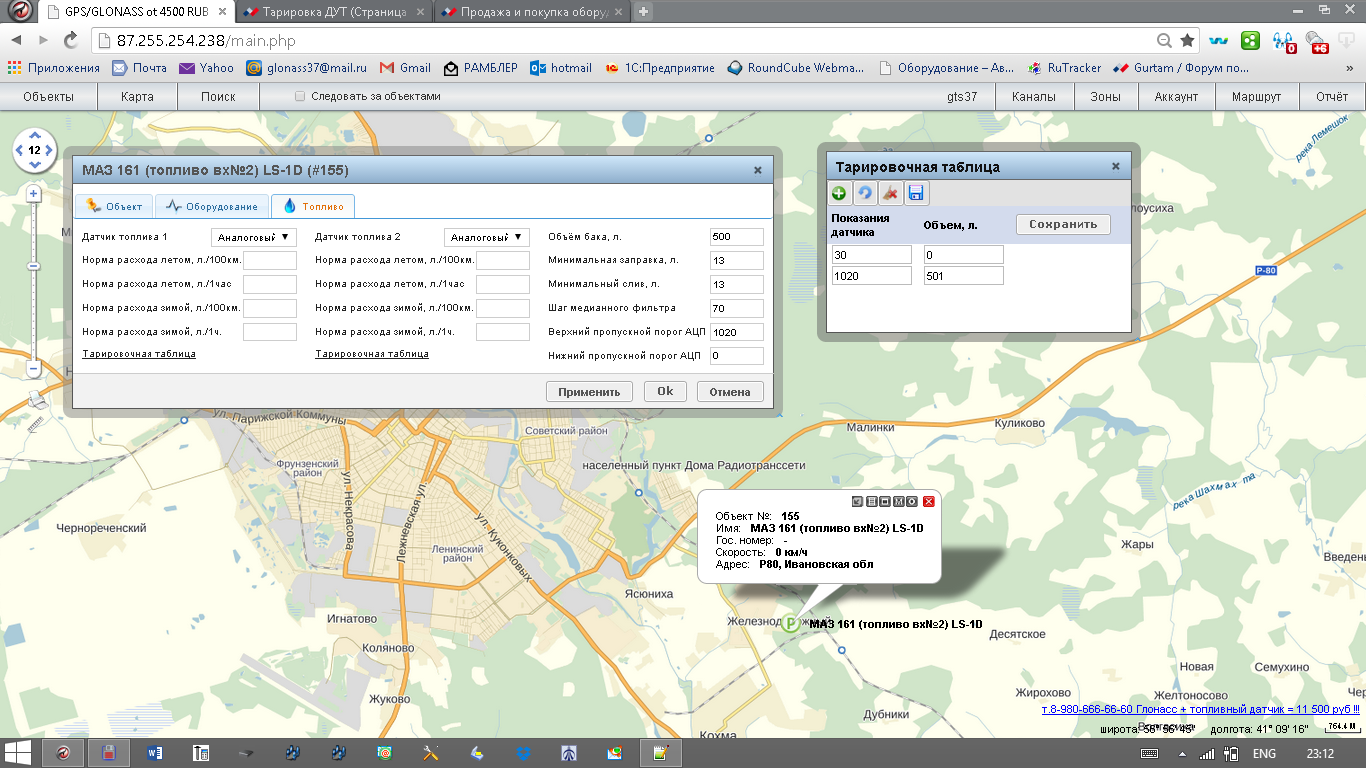Click the blue undo arrow in calibration table

tap(865, 193)
